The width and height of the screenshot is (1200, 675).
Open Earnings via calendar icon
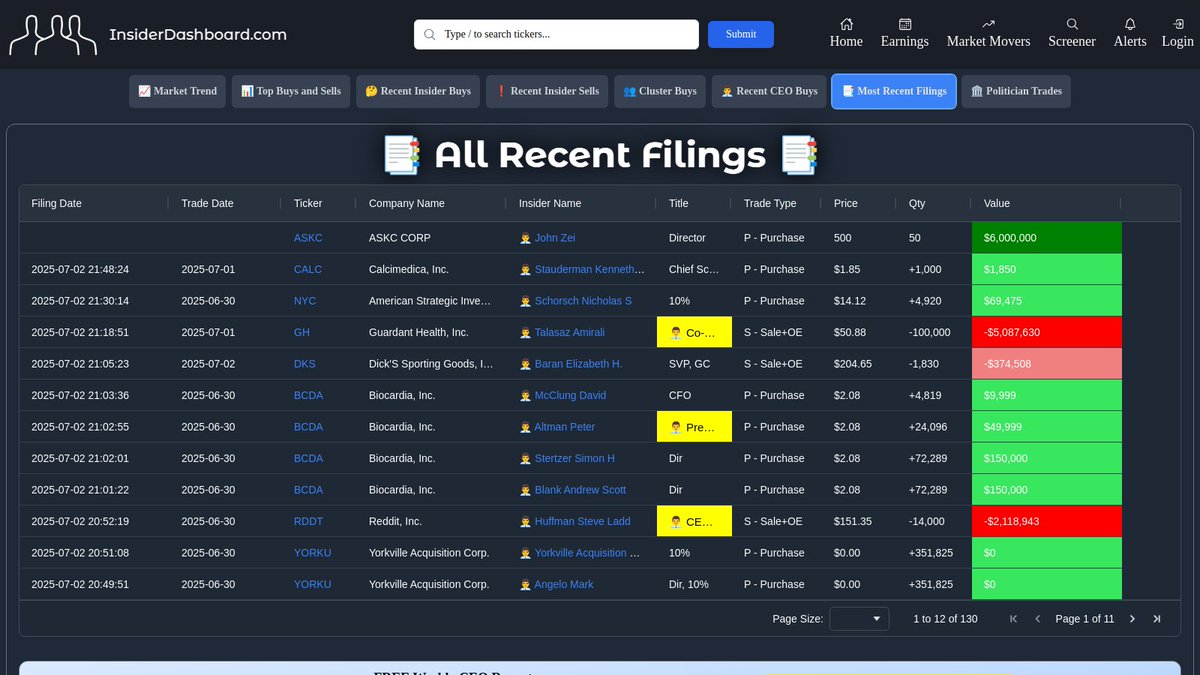tap(905, 24)
